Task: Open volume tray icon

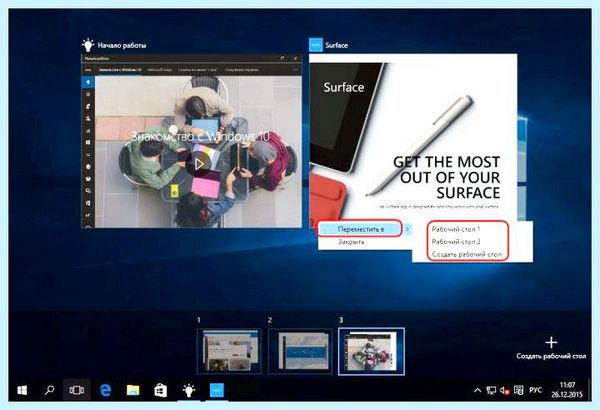Action: click(504, 390)
